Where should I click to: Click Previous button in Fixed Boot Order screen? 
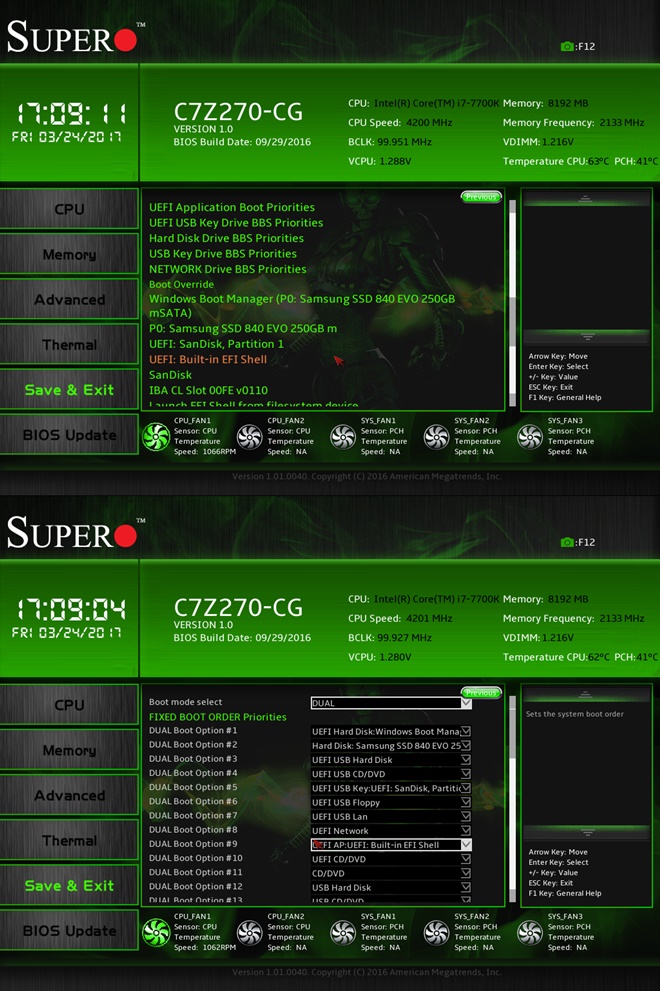[x=481, y=693]
